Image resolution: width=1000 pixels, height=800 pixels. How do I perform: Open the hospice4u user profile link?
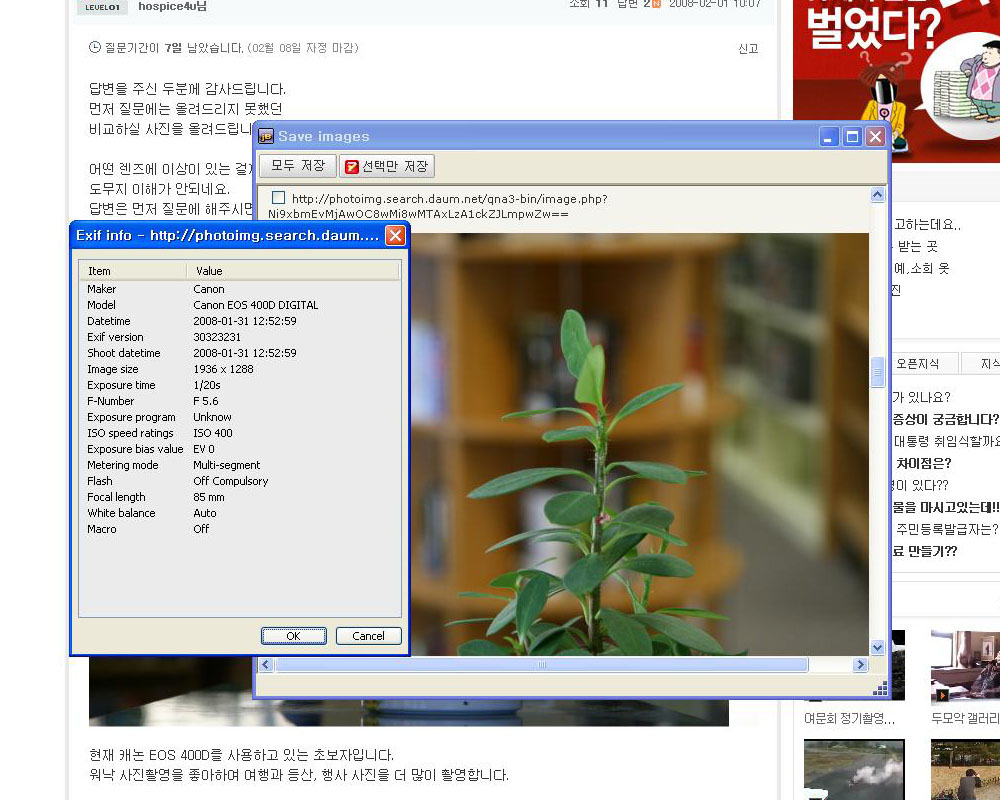coord(172,6)
